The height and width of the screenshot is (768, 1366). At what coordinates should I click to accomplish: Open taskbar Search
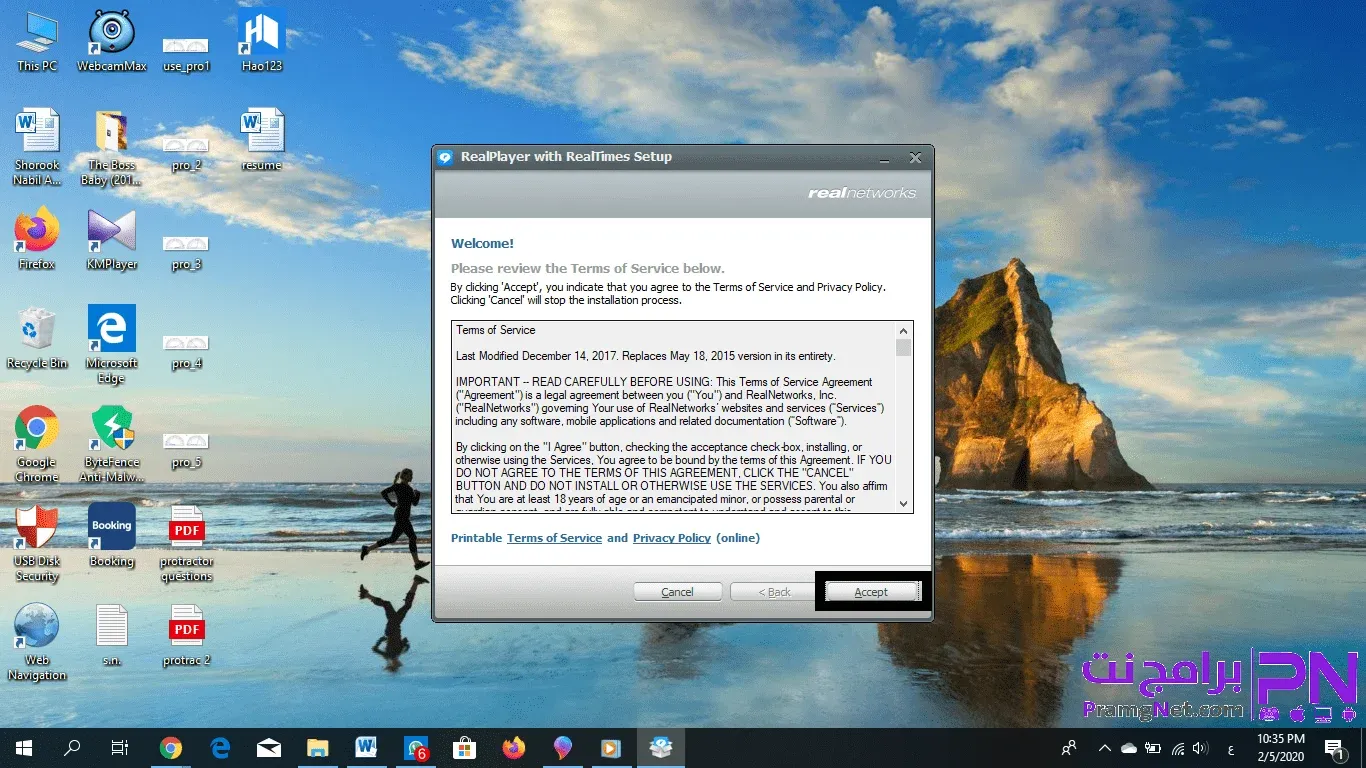coord(72,747)
